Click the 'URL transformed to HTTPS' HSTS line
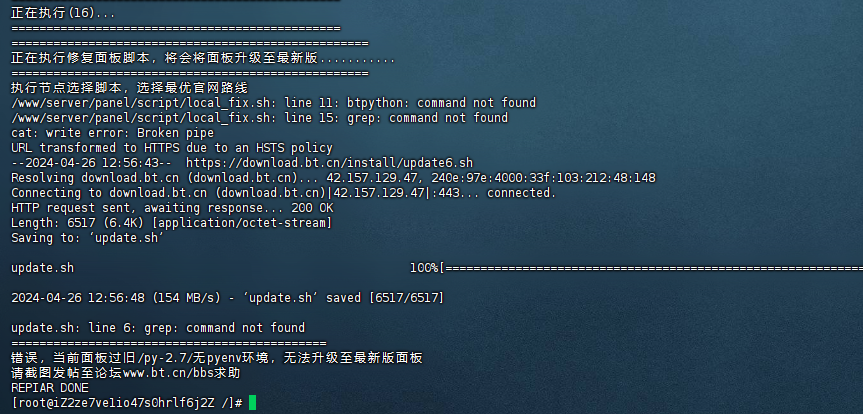Viewport: 863px width, 414px height. [172, 148]
